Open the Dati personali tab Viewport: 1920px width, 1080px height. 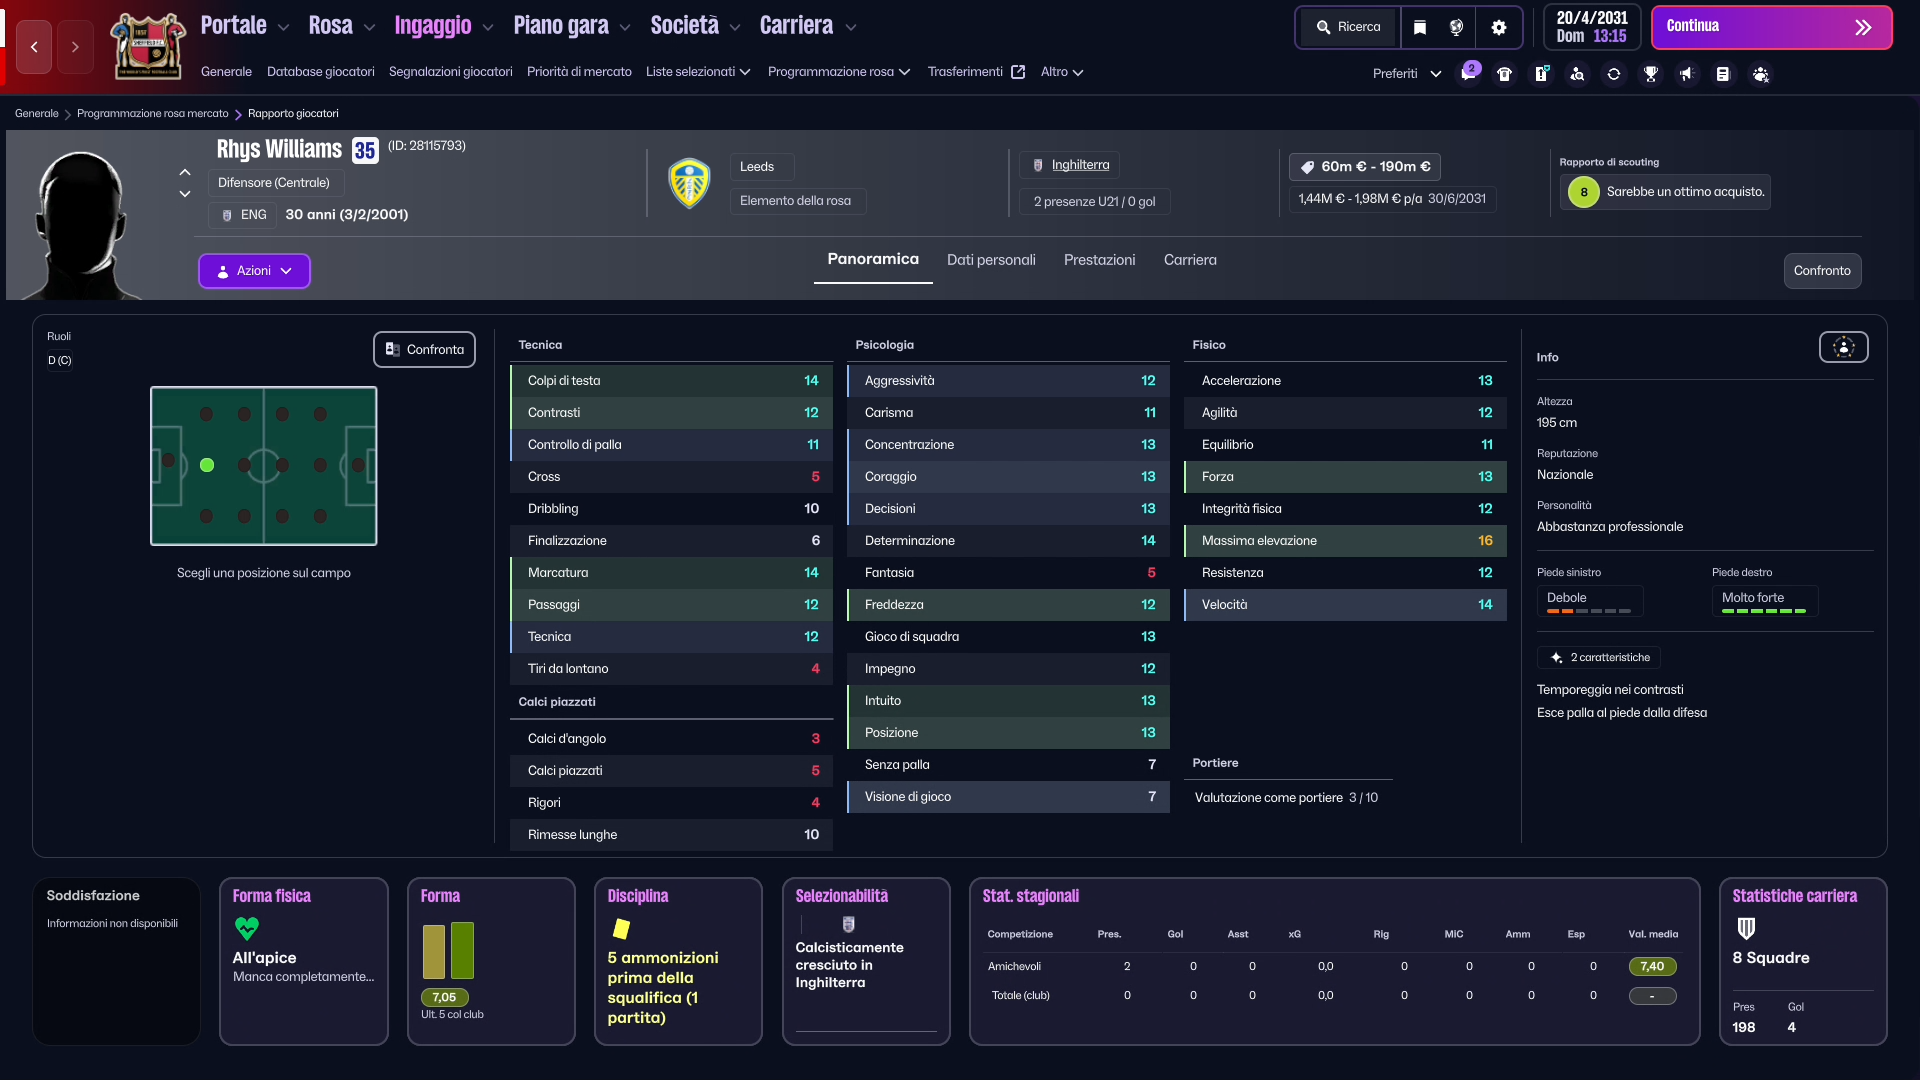pyautogui.click(x=991, y=260)
